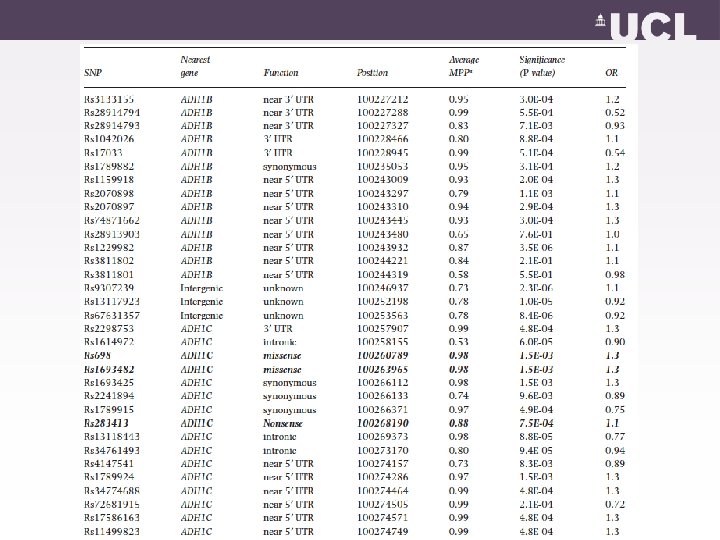This screenshot has height=540, width=720.
Task: Click SNP cell Rs1042026
Action: [109, 139]
